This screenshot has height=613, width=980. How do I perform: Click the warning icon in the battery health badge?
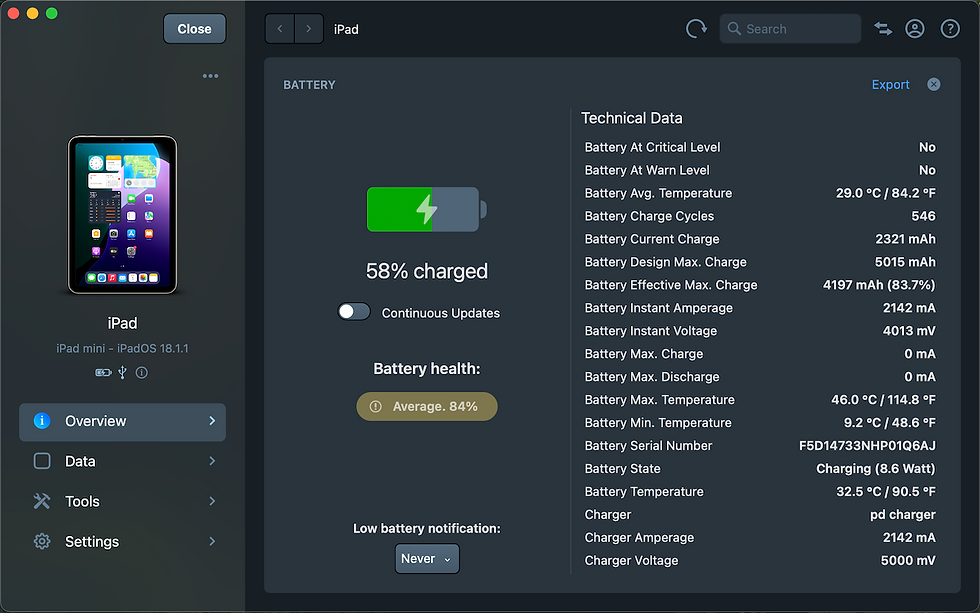pos(376,407)
